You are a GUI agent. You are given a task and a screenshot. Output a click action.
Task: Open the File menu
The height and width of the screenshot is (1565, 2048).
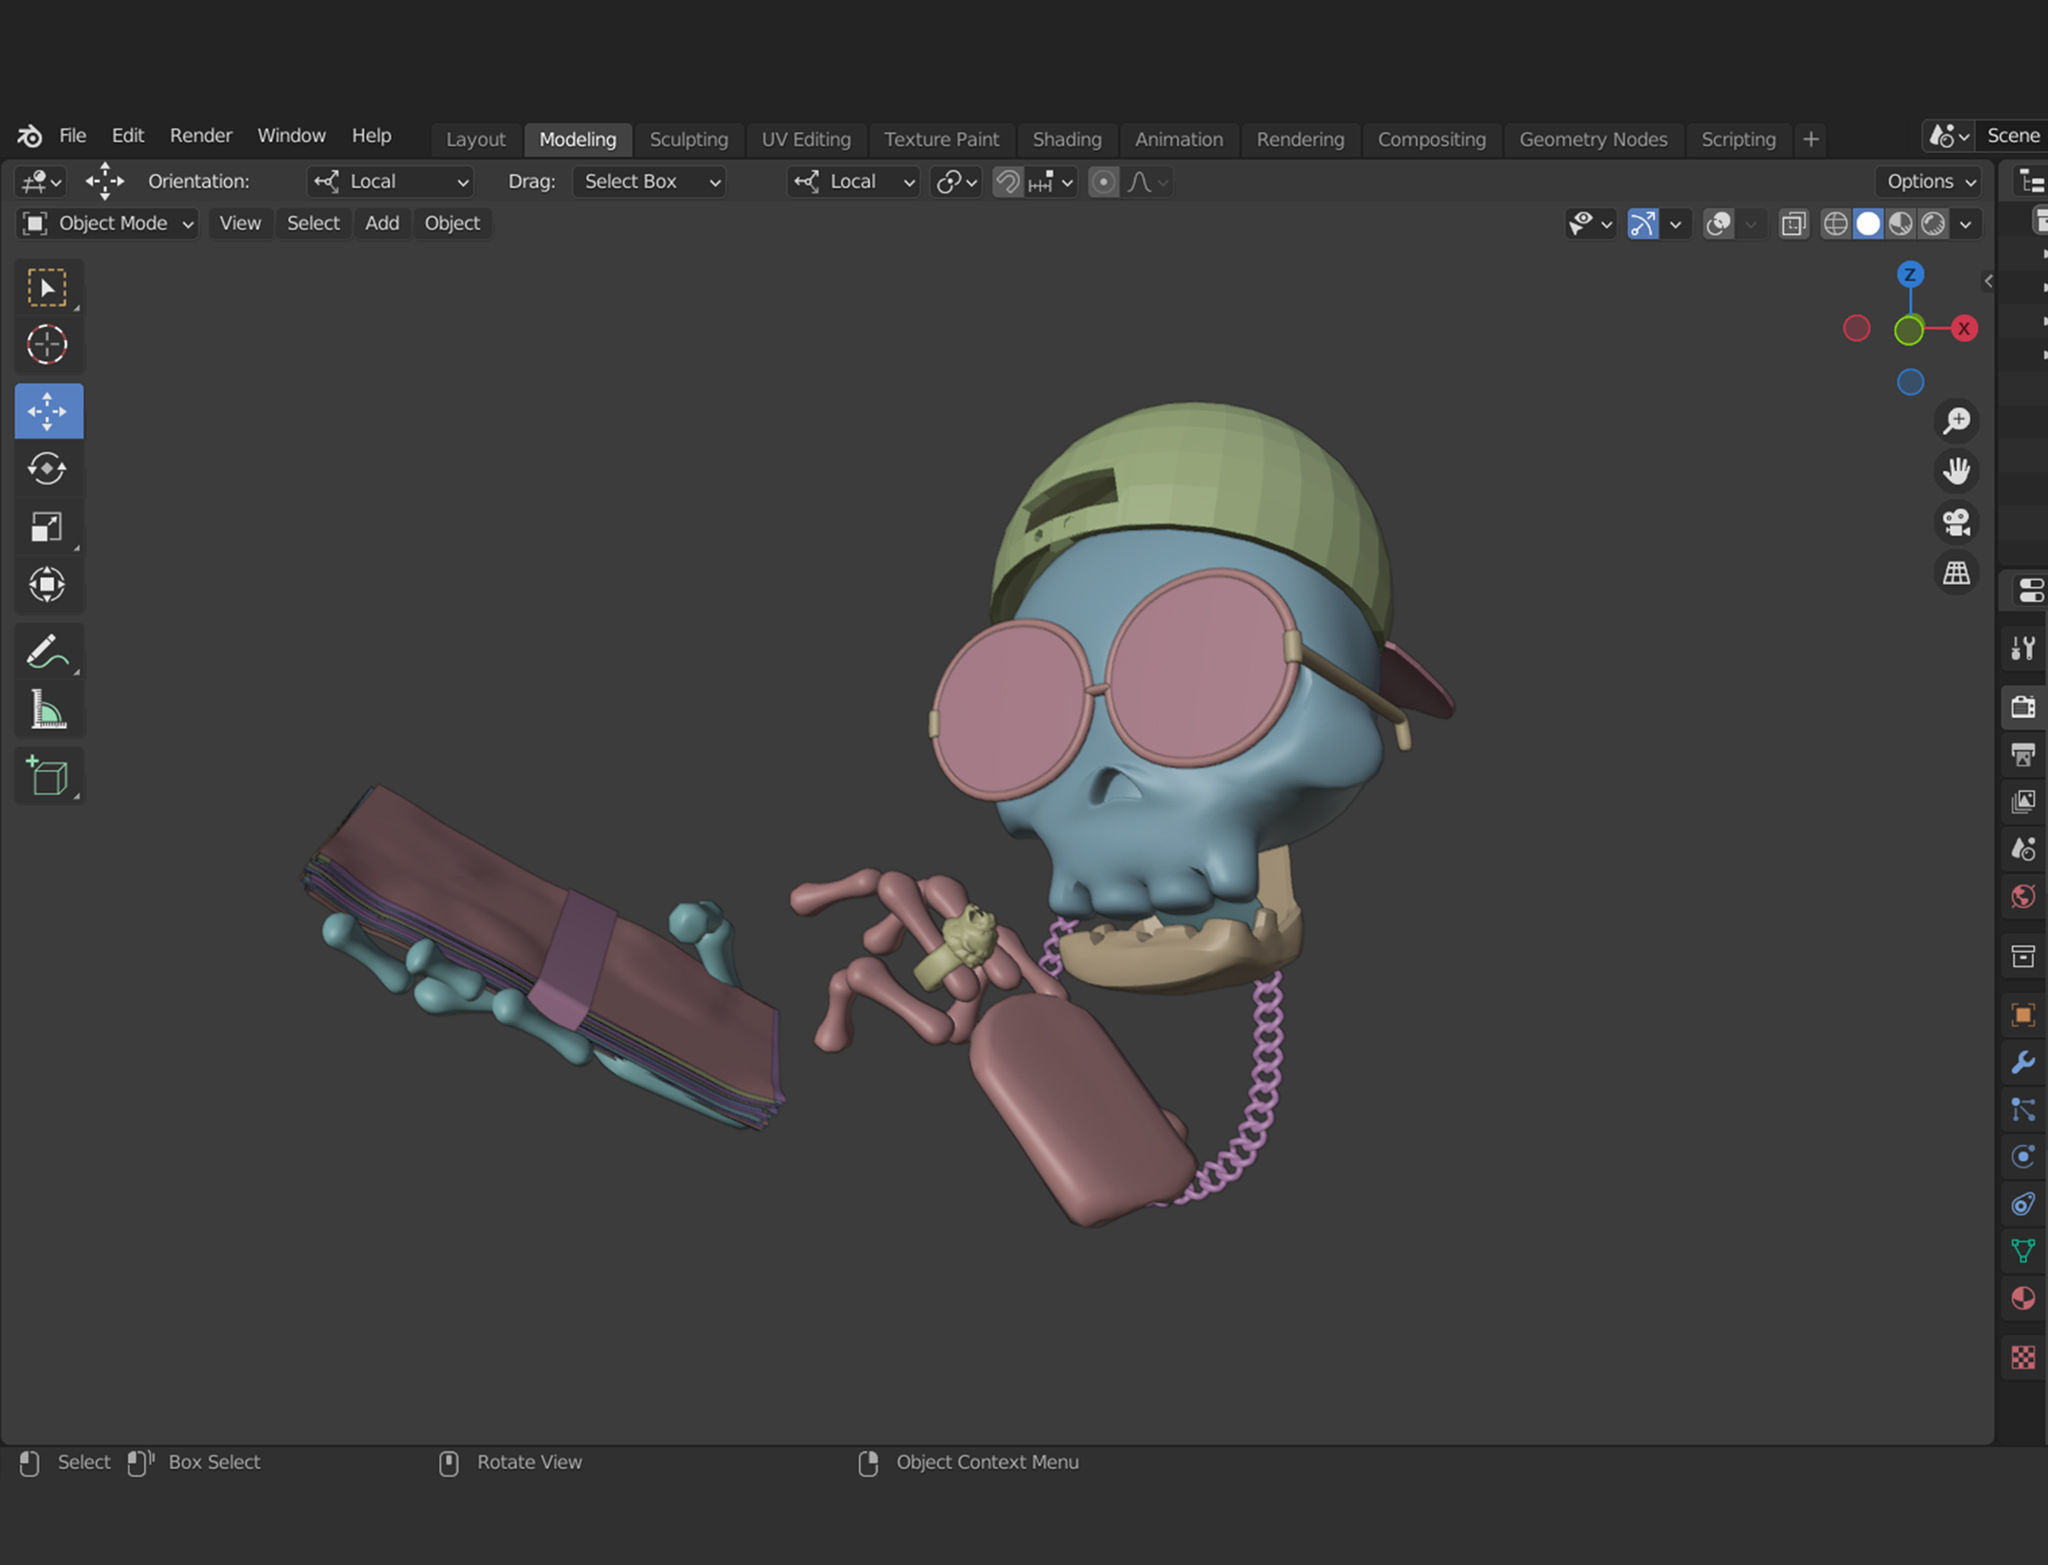coord(73,136)
